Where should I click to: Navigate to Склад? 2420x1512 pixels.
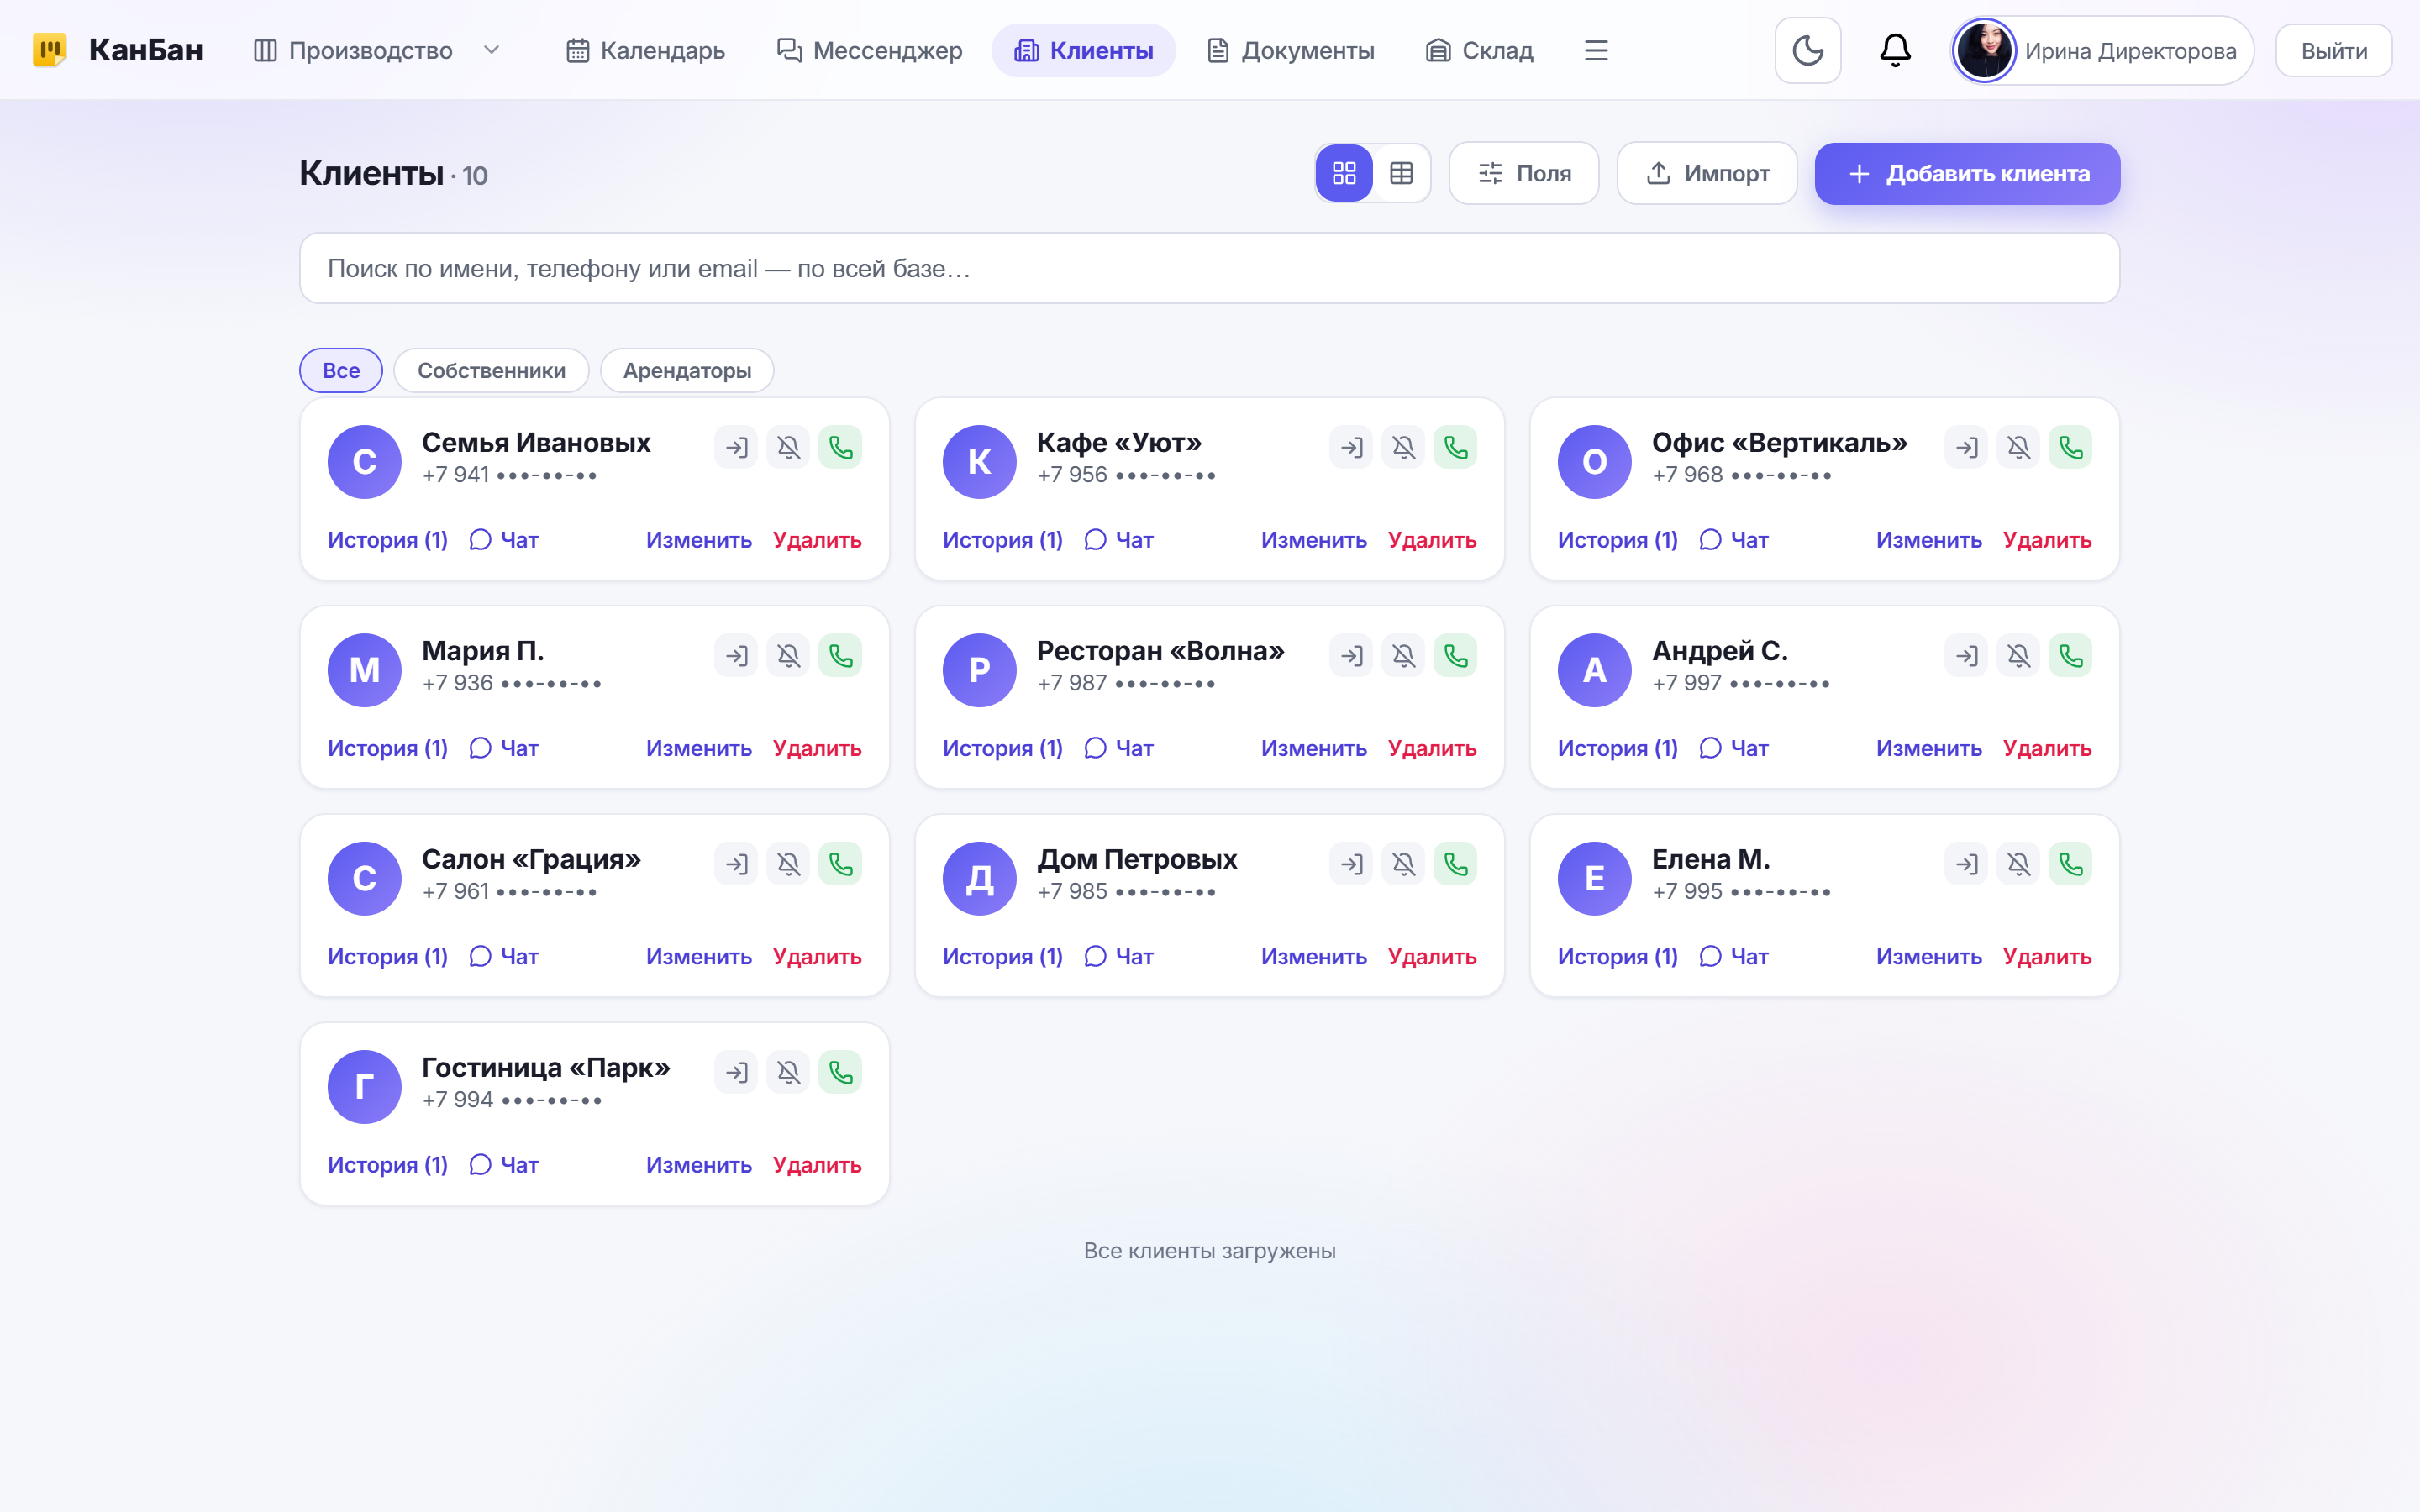coord(1479,50)
